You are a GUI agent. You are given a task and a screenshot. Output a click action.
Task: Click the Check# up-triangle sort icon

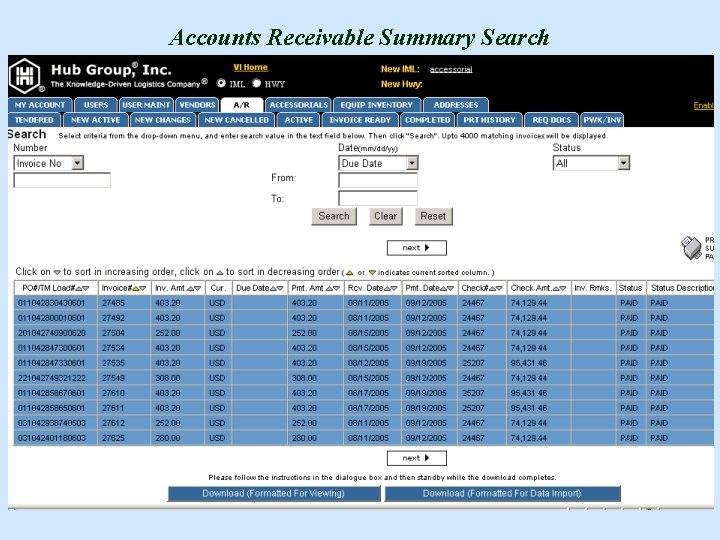click(x=491, y=288)
